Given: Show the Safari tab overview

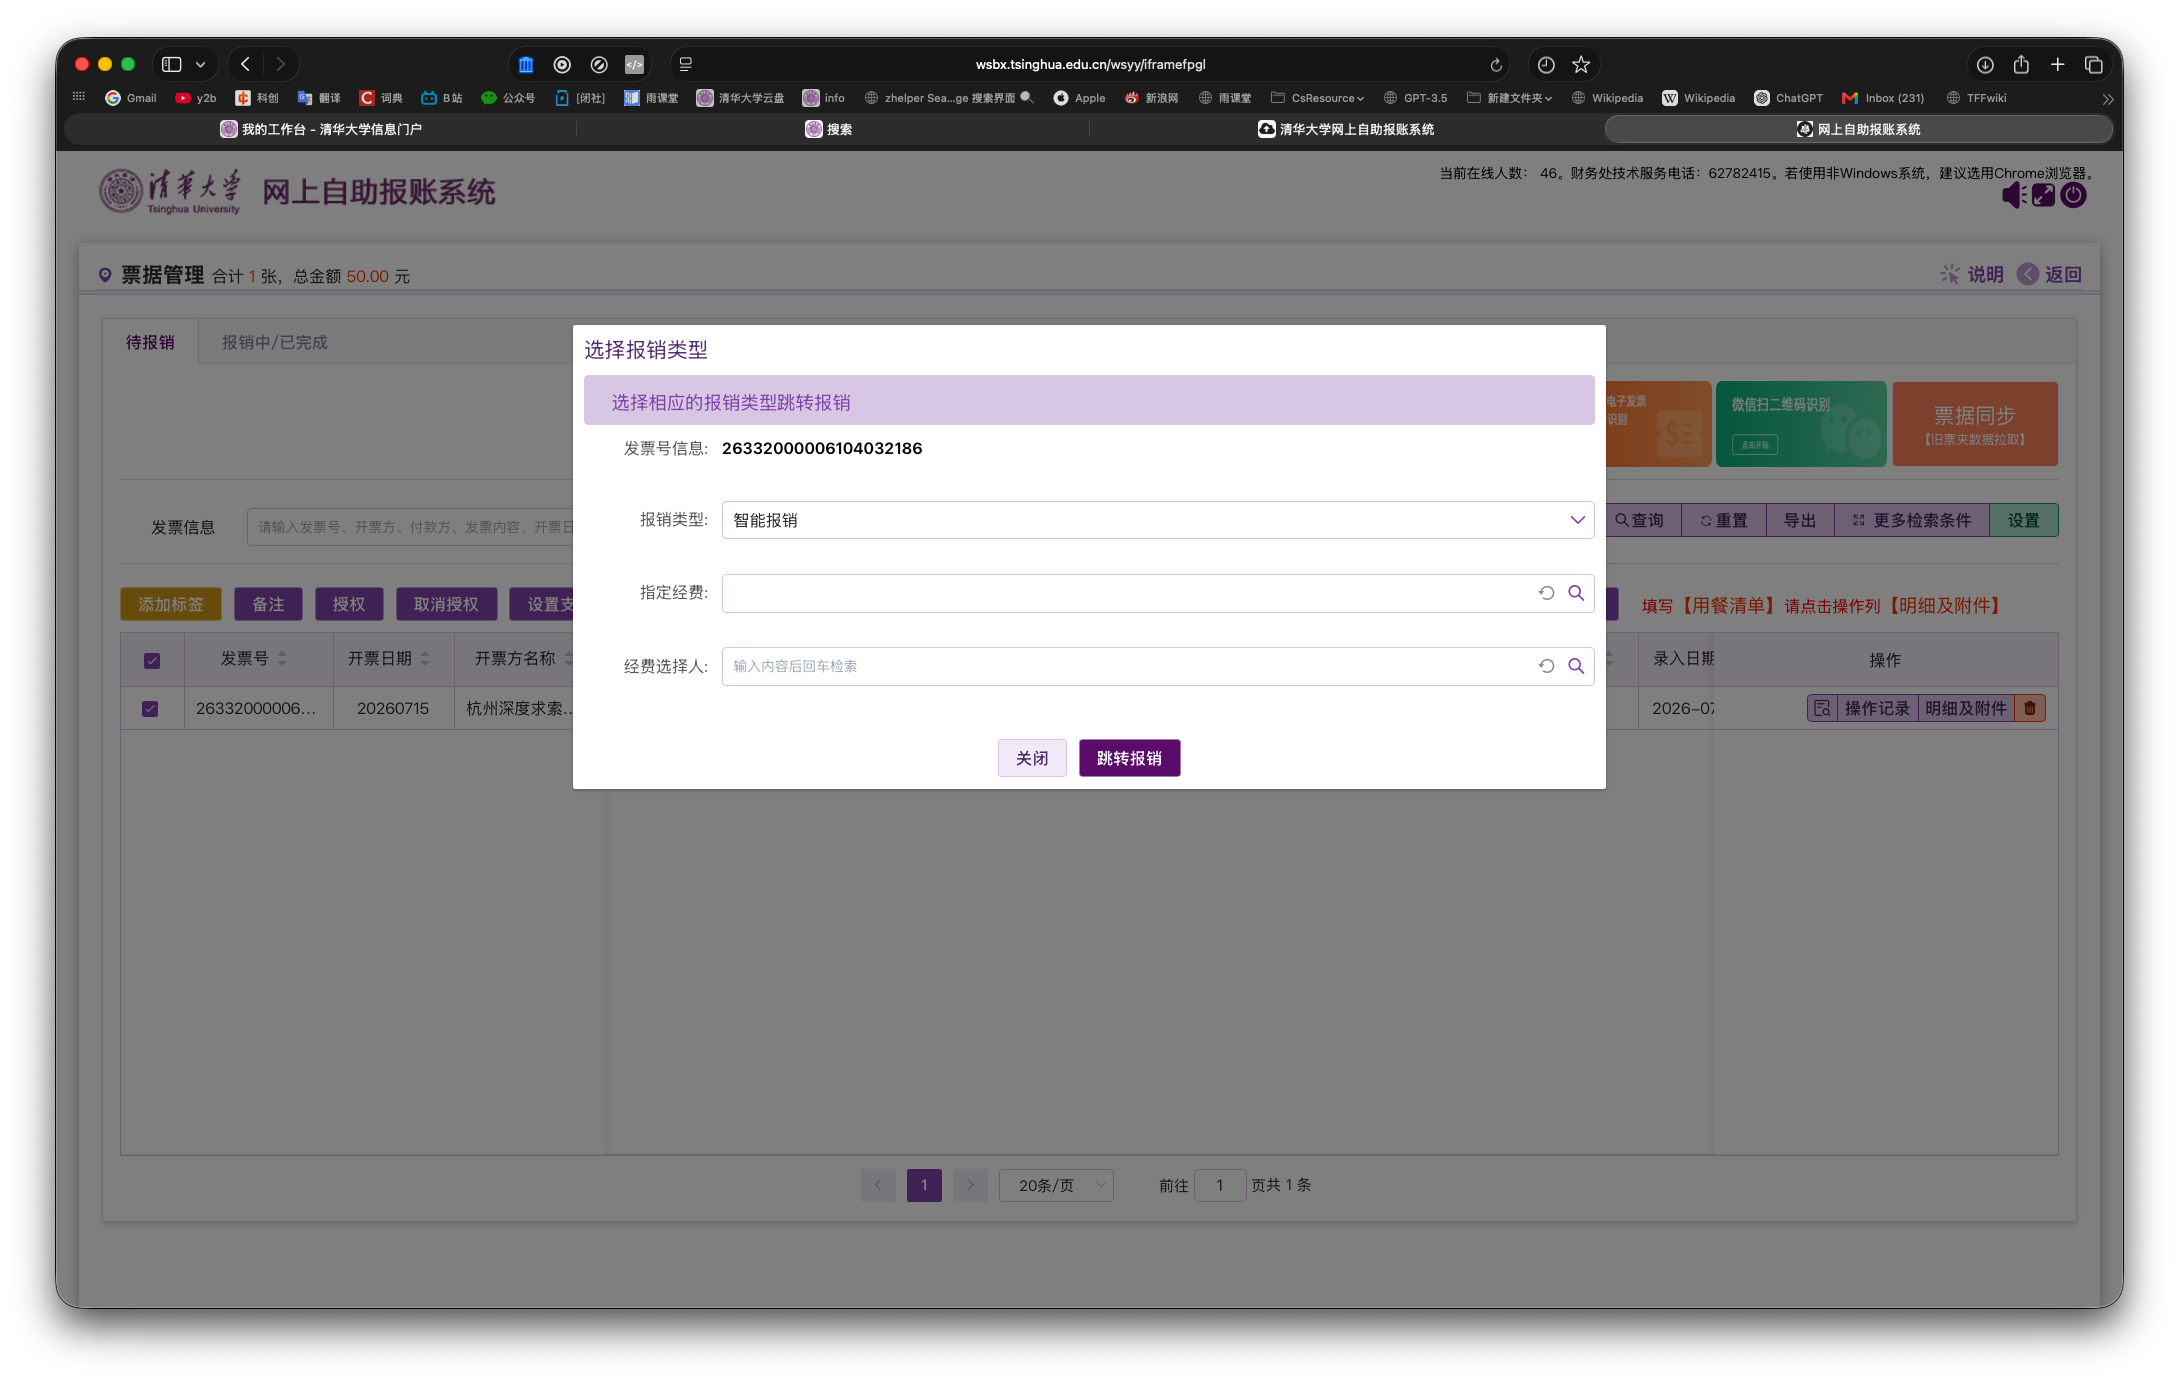Looking at the screenshot, I should [x=2093, y=65].
